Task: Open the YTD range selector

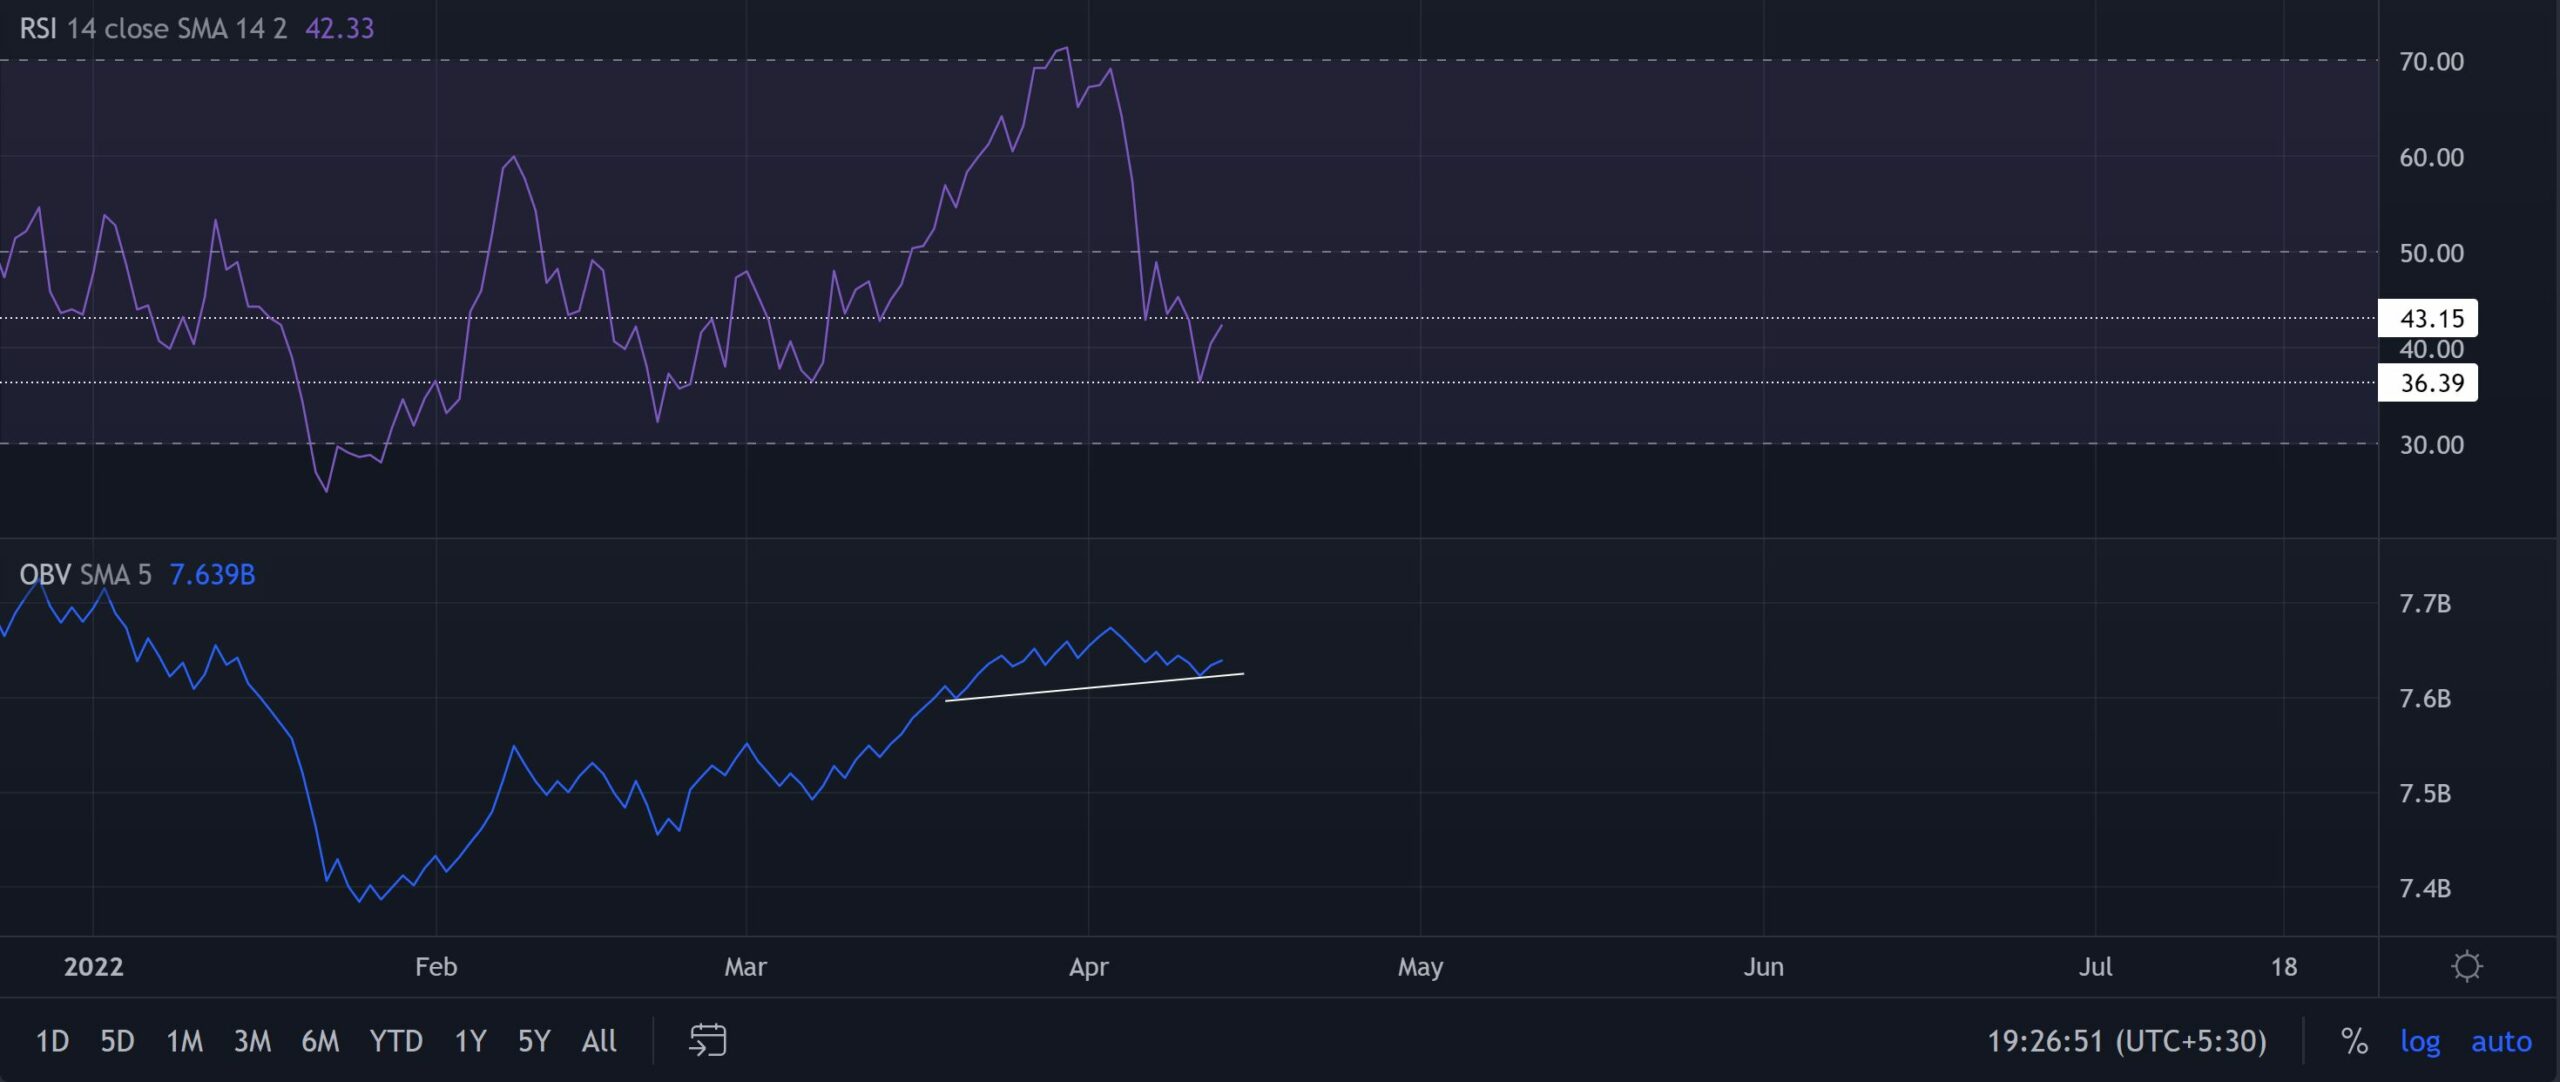Action: pos(397,1040)
